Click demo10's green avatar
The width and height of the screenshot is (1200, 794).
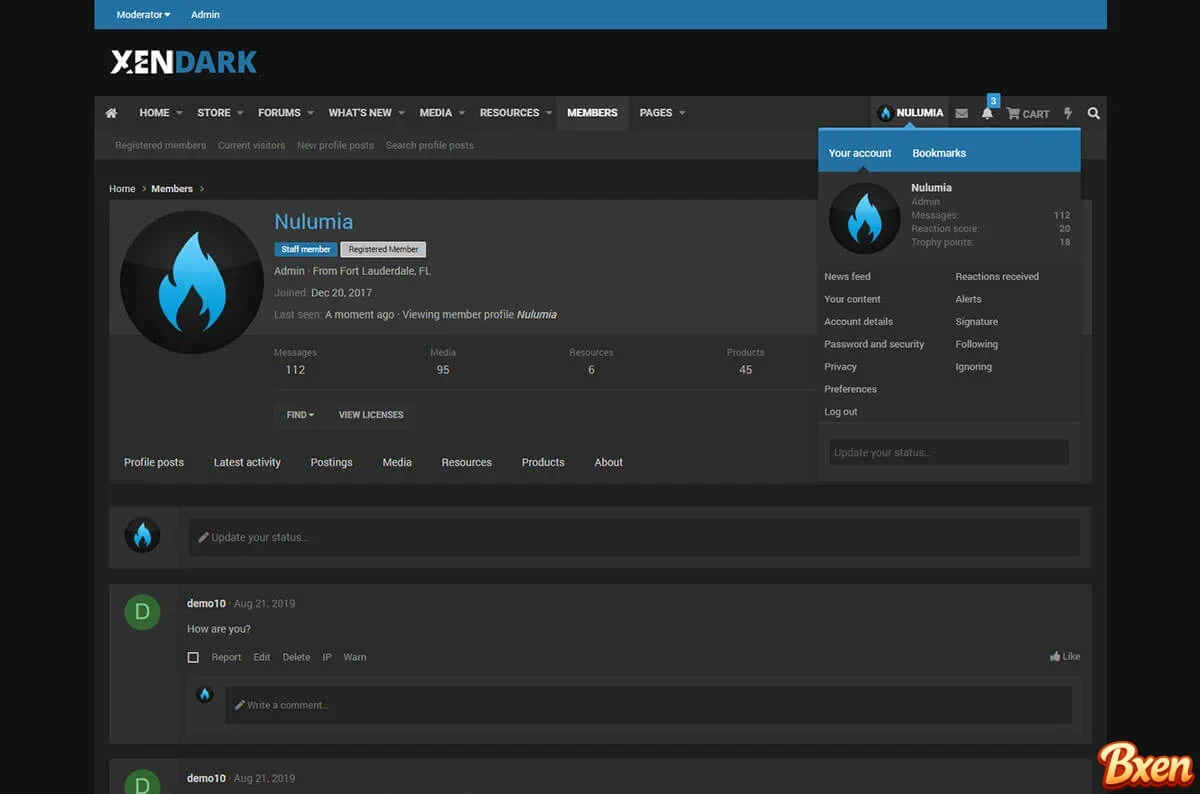click(x=143, y=612)
